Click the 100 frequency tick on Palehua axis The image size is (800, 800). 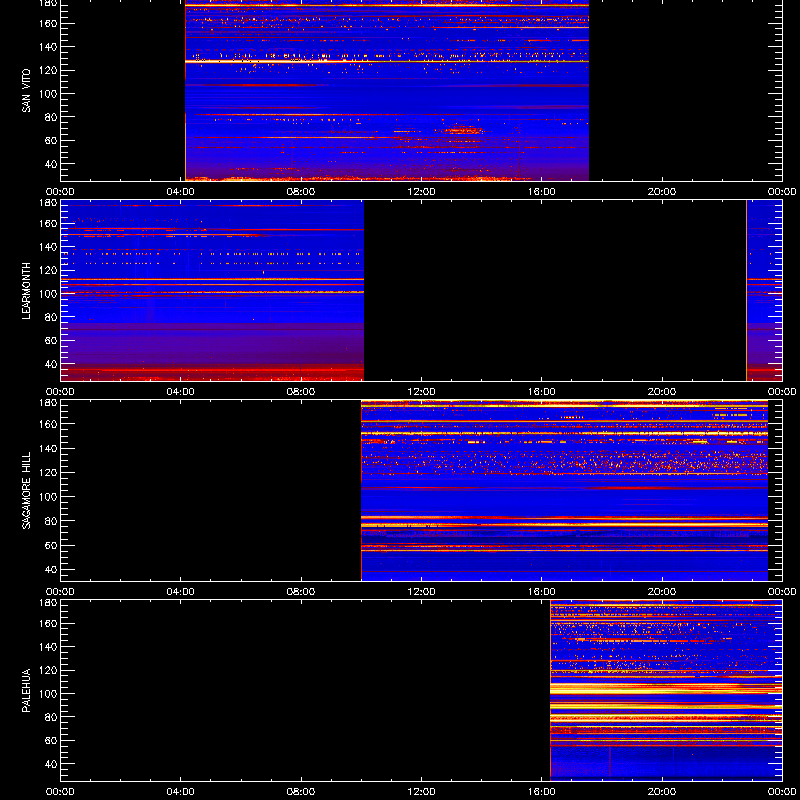(x=48, y=693)
